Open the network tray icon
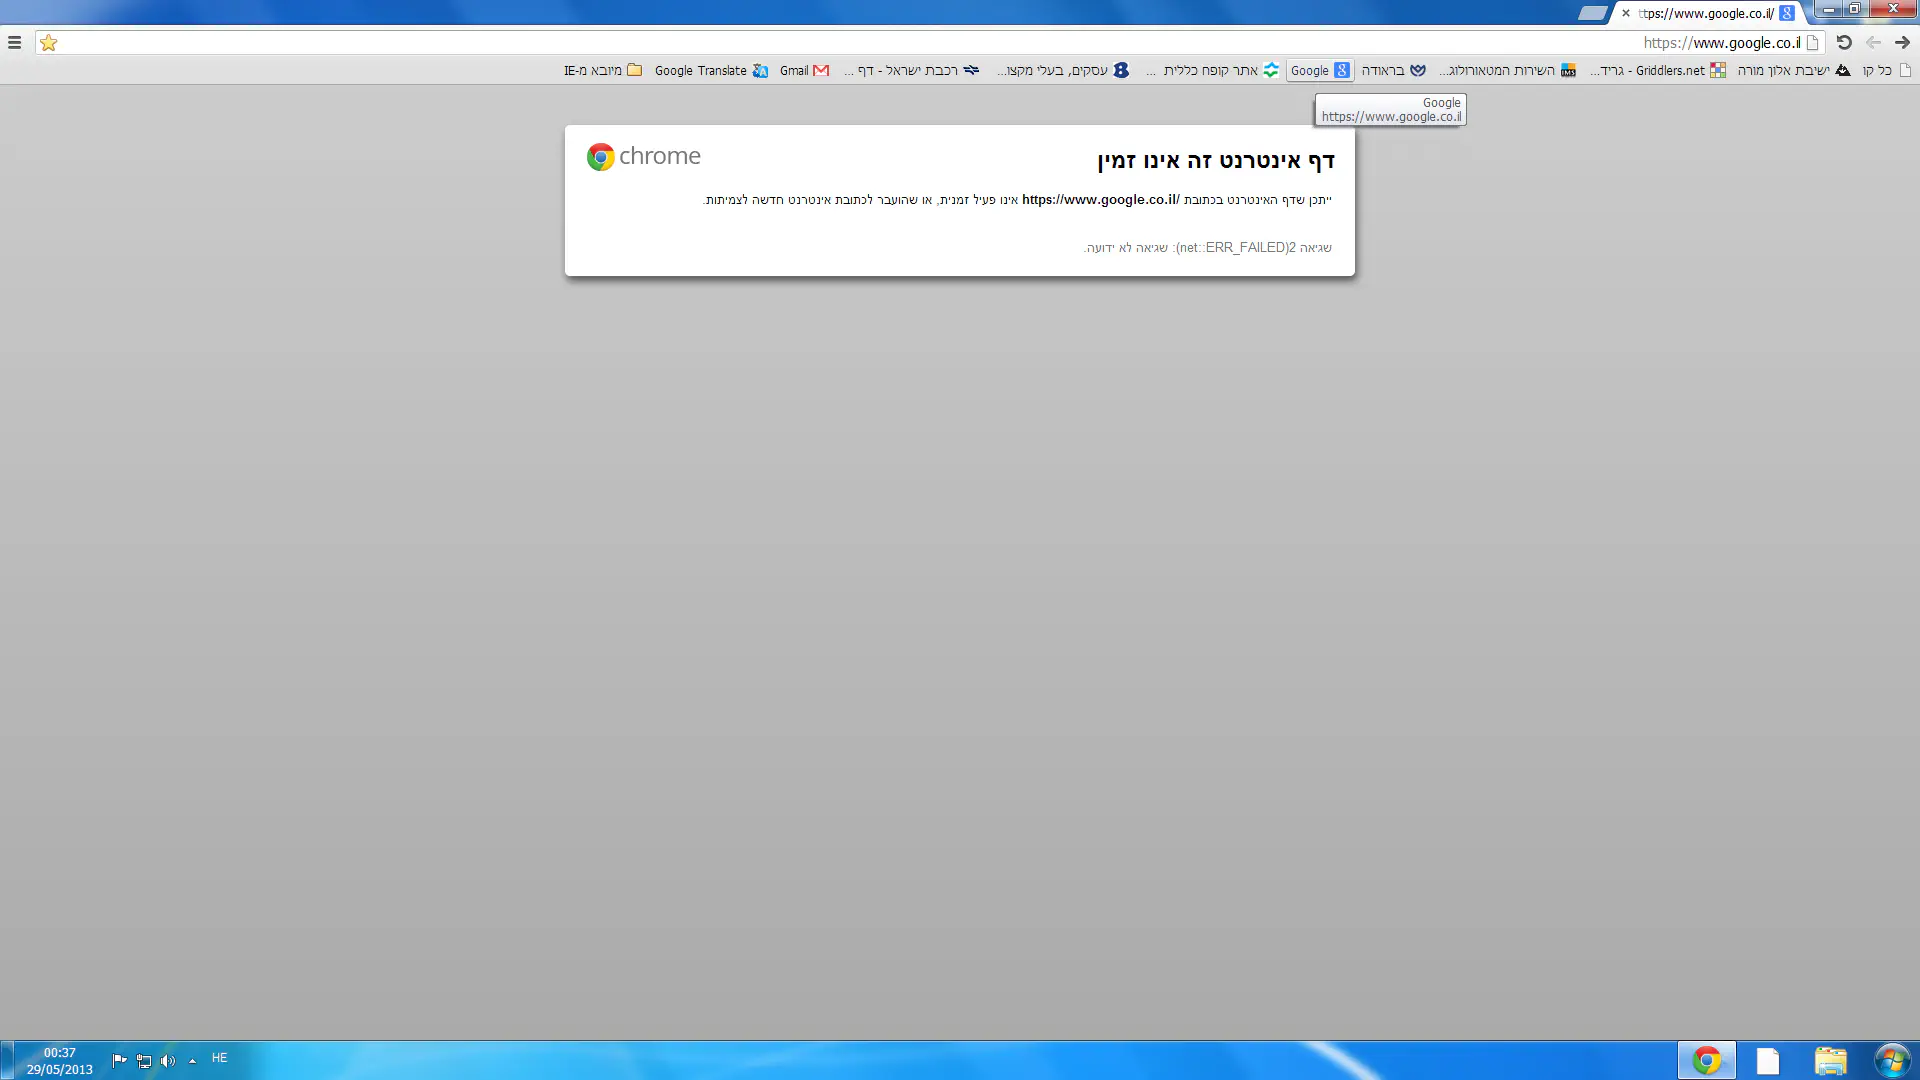1920x1080 pixels. tap(144, 1061)
